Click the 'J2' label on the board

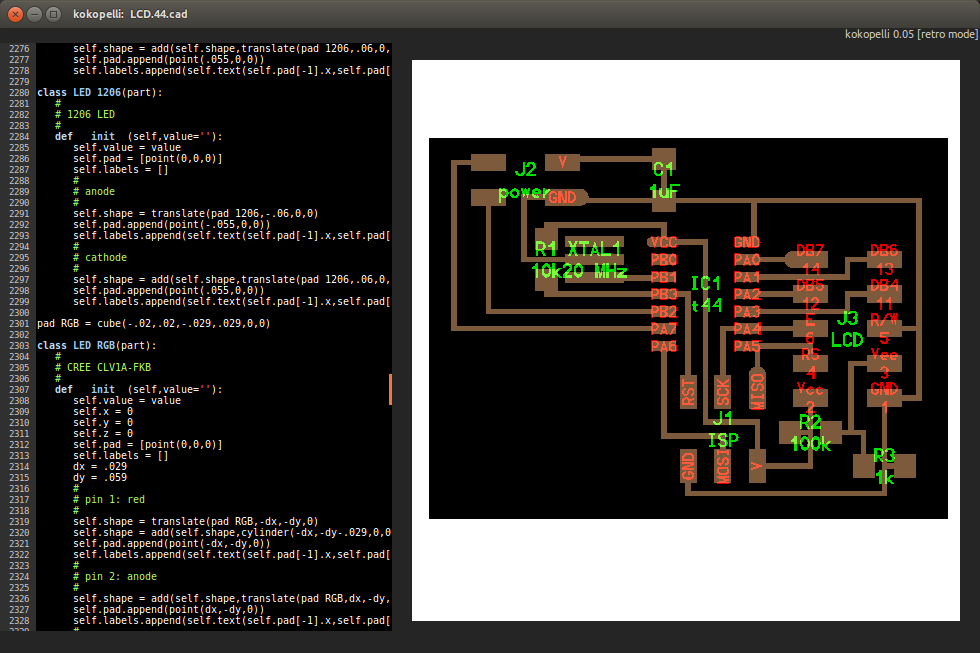point(525,169)
